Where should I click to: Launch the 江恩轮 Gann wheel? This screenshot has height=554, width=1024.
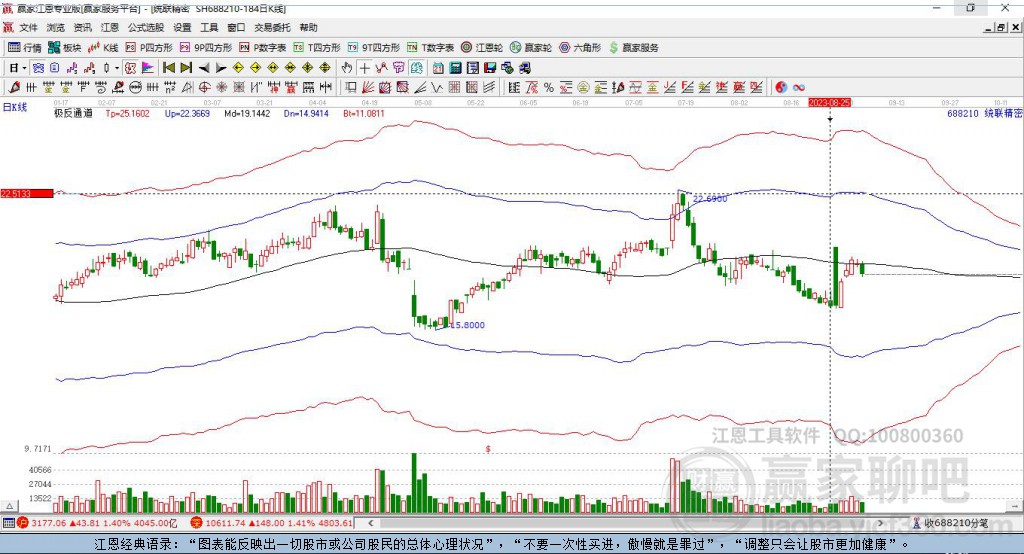click(x=482, y=48)
